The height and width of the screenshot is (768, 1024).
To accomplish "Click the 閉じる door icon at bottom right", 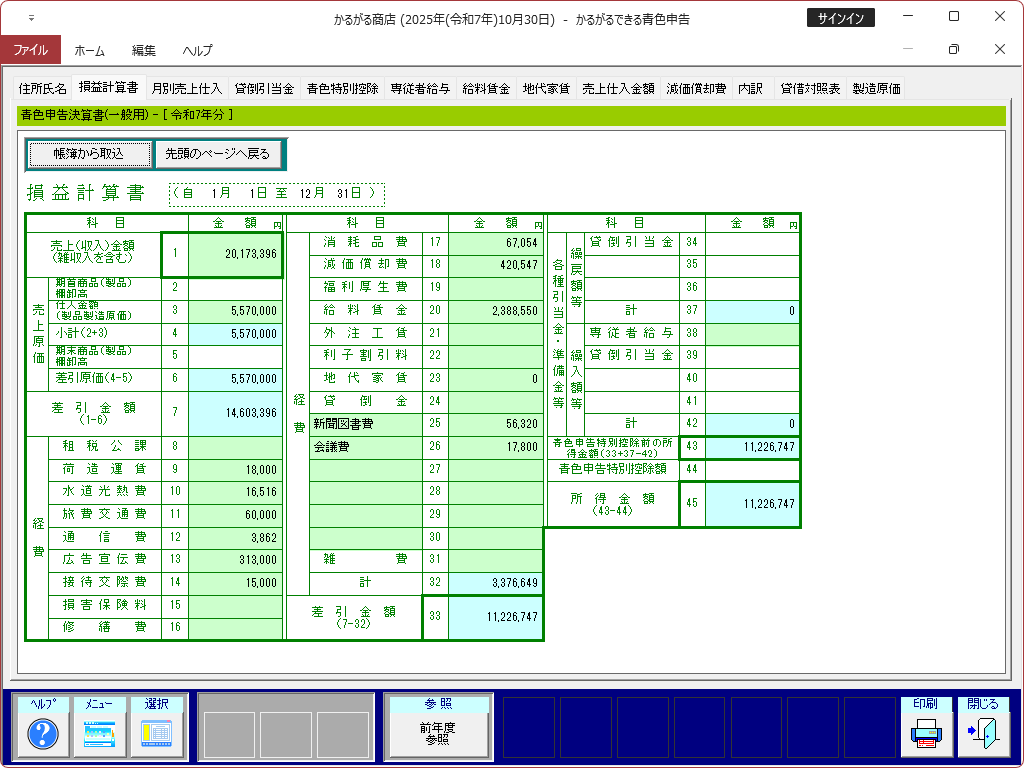I will 983,735.
